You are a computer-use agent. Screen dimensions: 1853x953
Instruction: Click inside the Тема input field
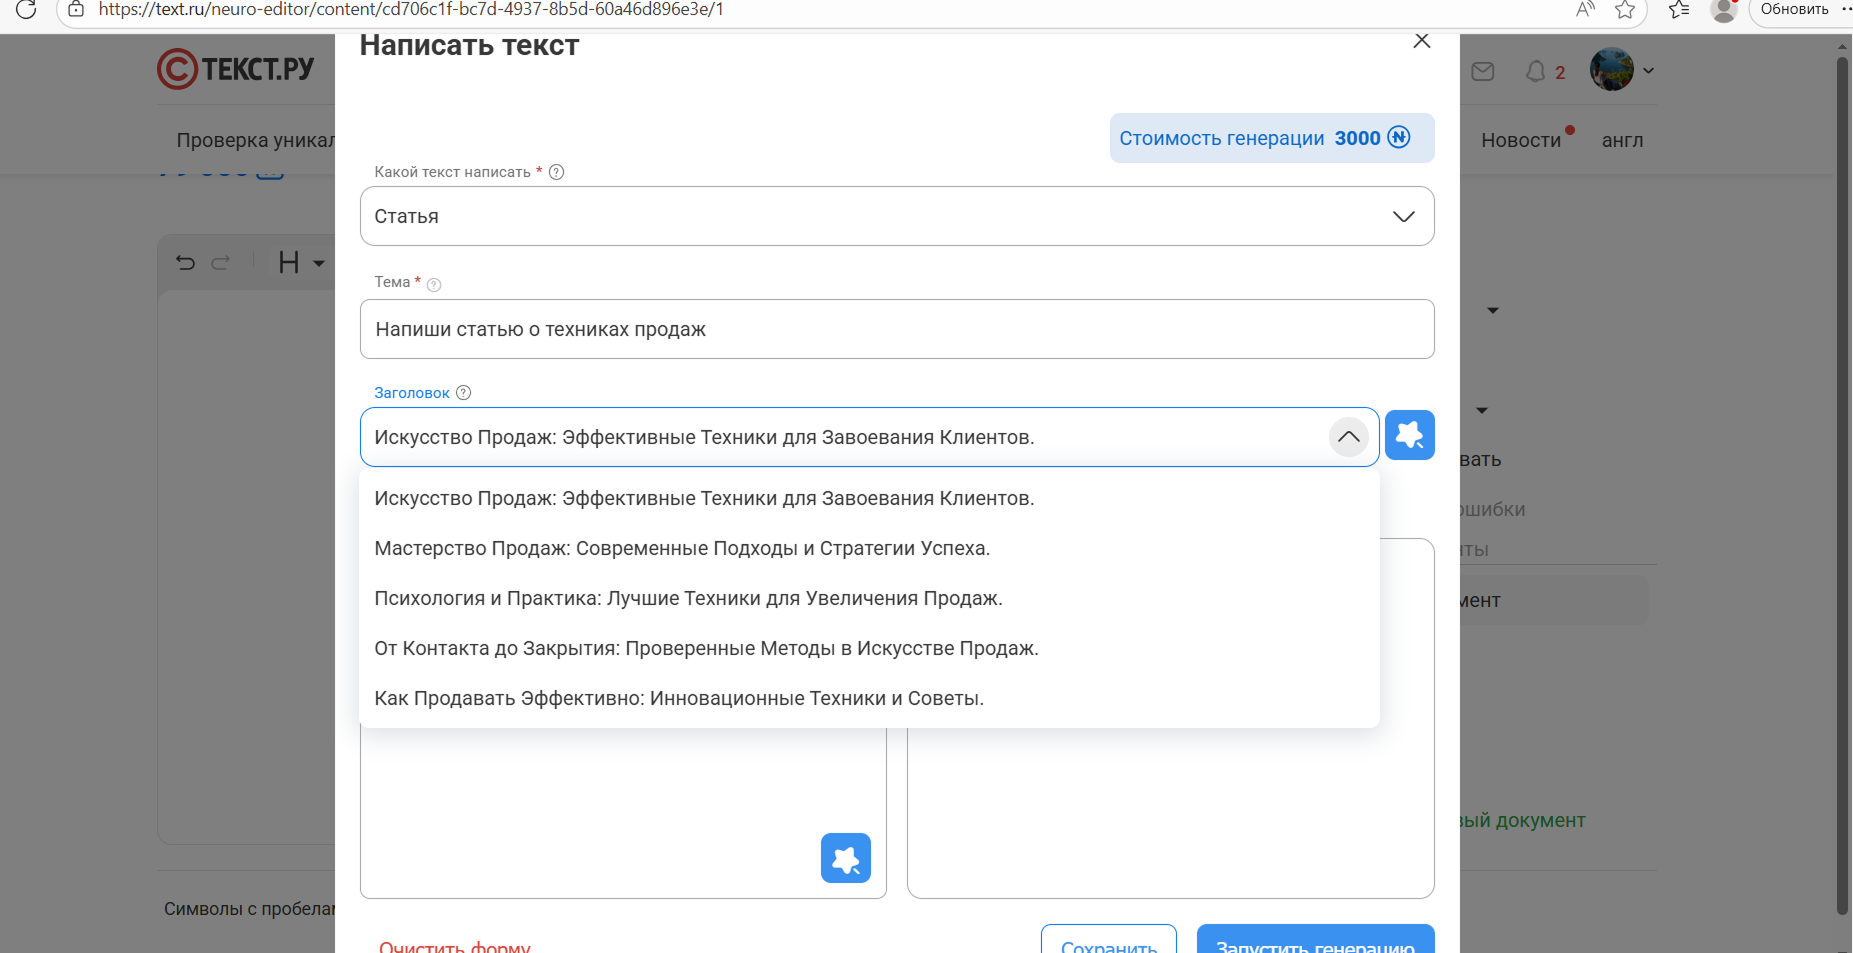[x=896, y=329]
